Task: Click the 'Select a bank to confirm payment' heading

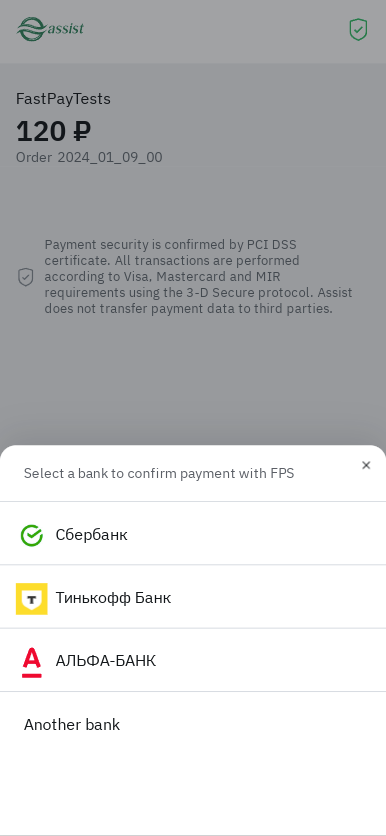Action: 159,473
